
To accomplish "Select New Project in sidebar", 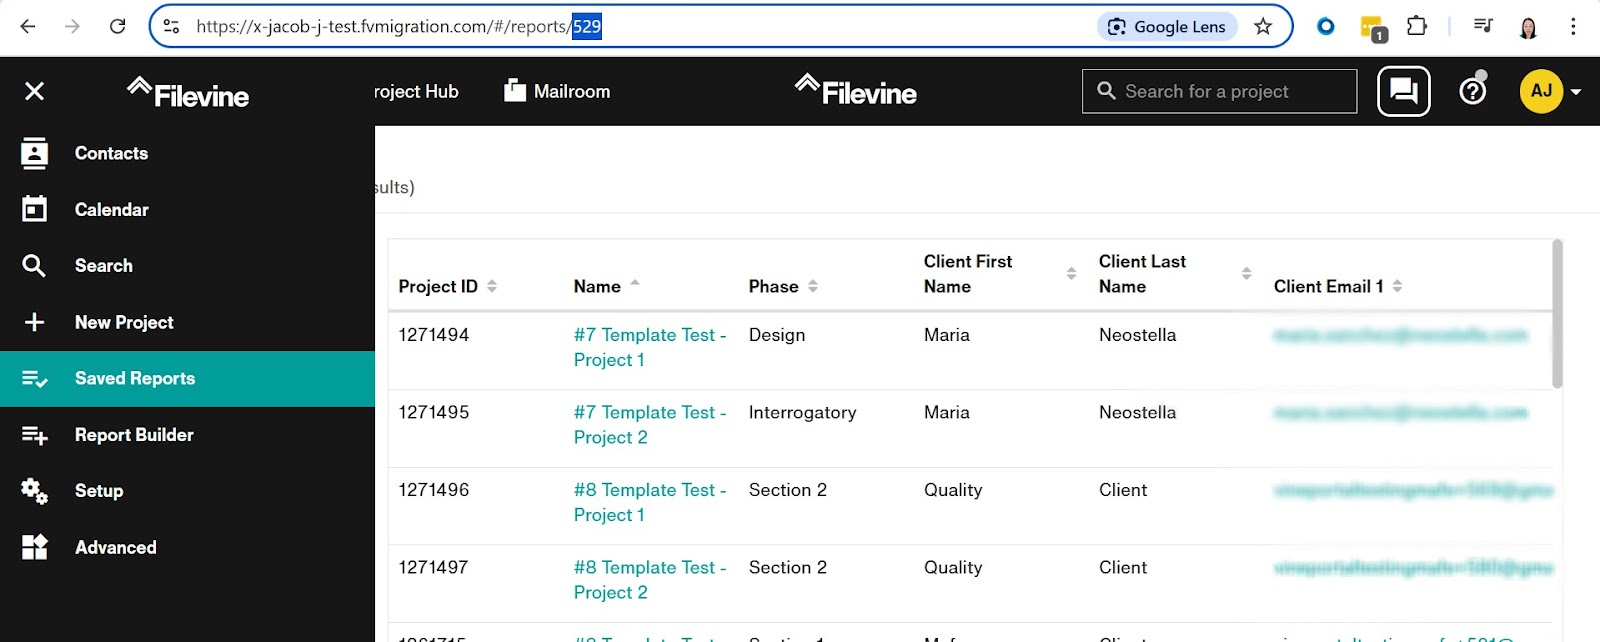I will tap(187, 322).
